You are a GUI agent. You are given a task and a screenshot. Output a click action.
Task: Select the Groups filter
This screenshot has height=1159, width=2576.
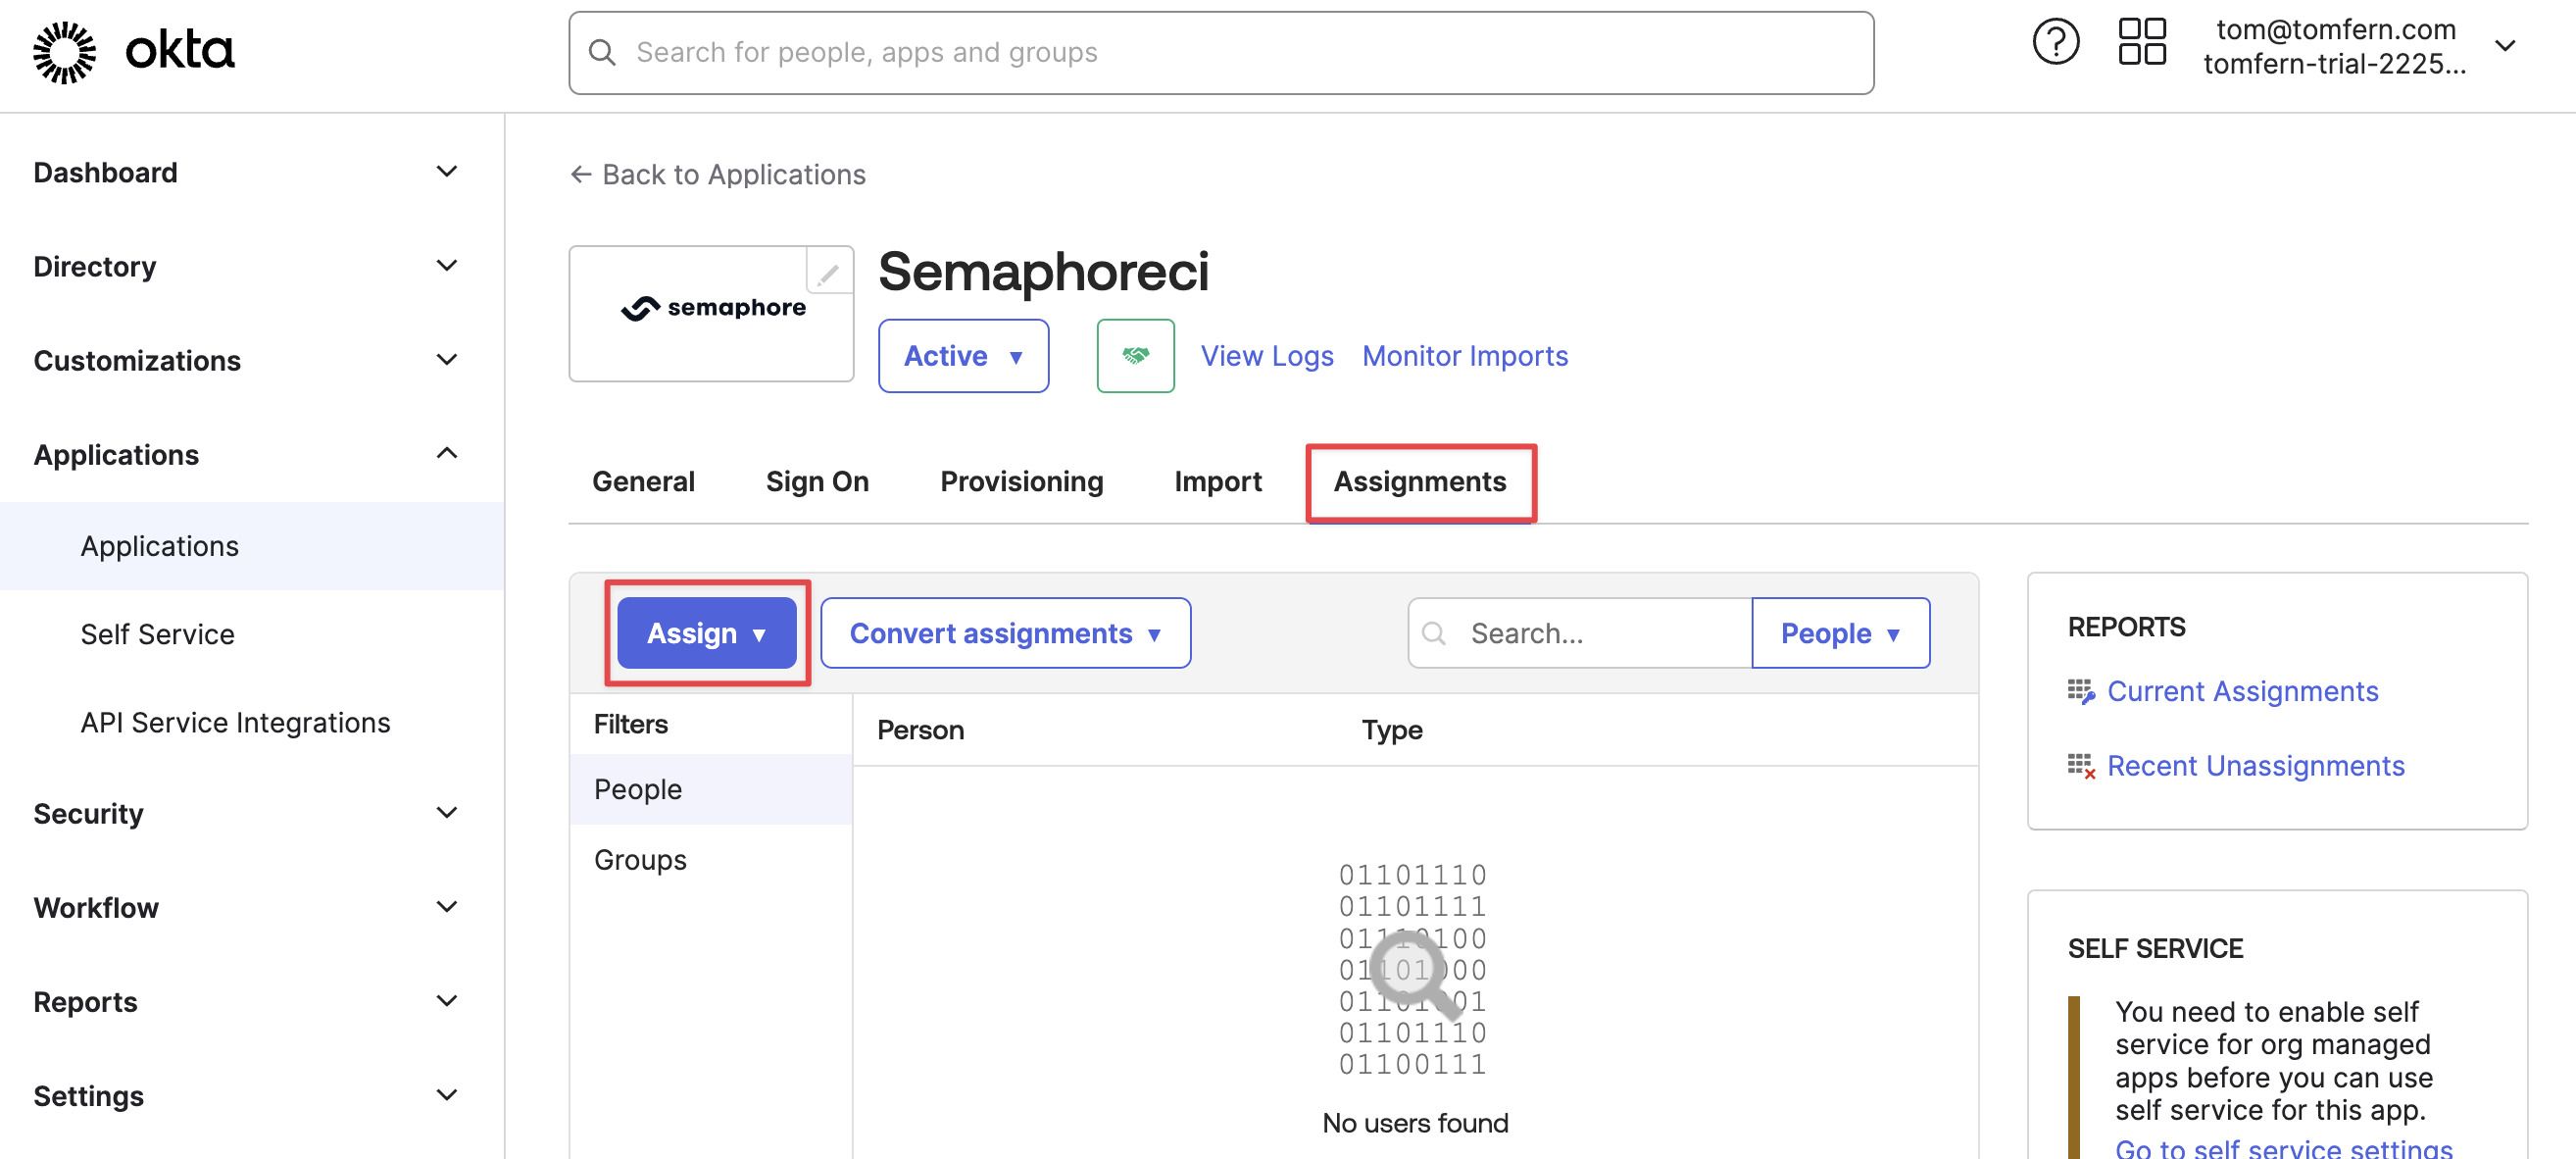point(640,860)
